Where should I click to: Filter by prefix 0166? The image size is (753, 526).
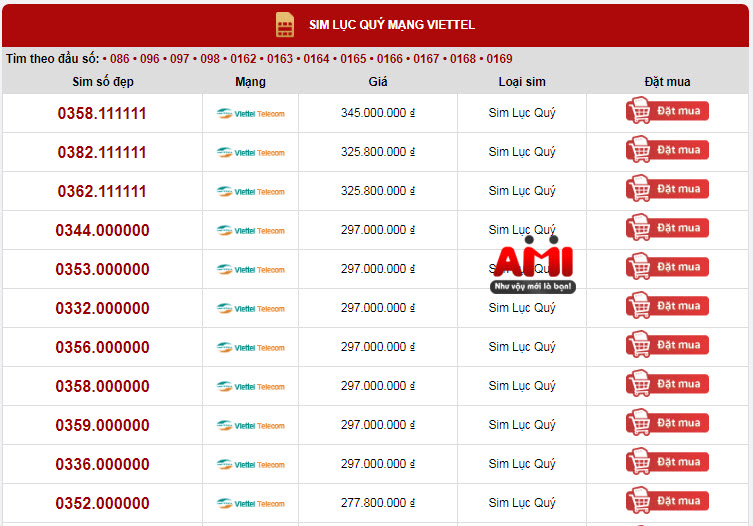click(390, 59)
